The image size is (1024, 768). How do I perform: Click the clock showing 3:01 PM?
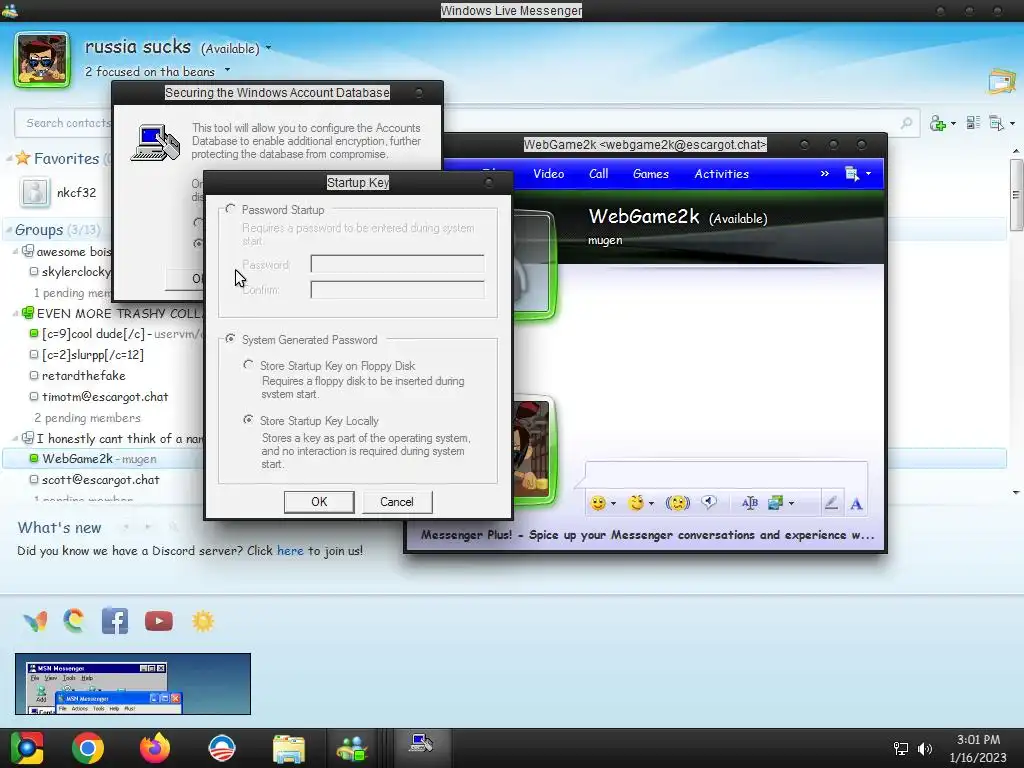978,740
